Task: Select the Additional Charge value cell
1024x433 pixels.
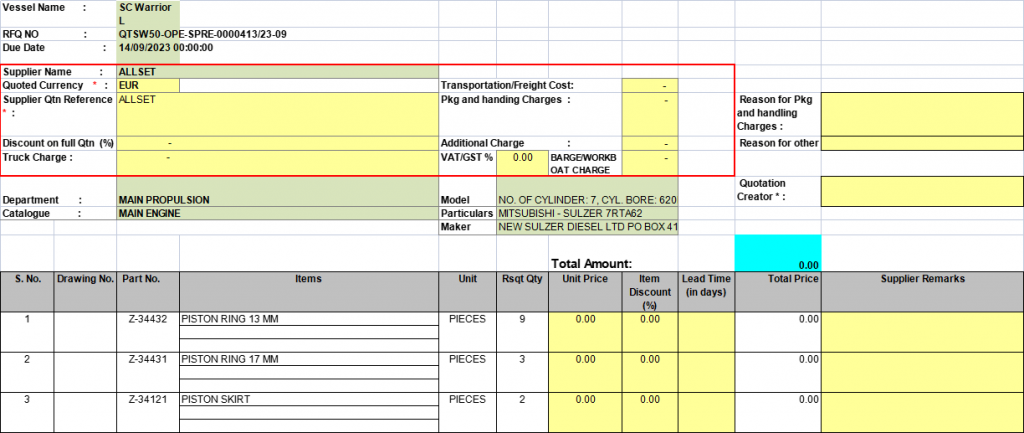Action: pos(649,143)
